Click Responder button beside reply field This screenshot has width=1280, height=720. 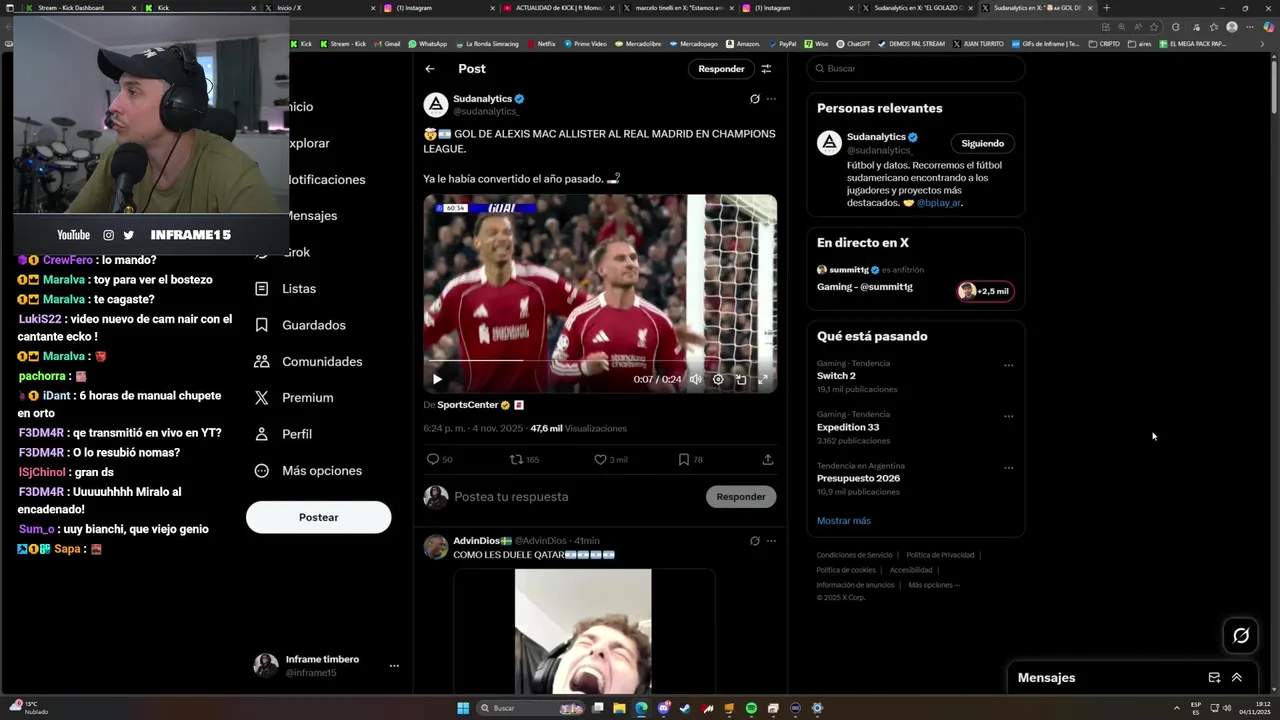[741, 497]
